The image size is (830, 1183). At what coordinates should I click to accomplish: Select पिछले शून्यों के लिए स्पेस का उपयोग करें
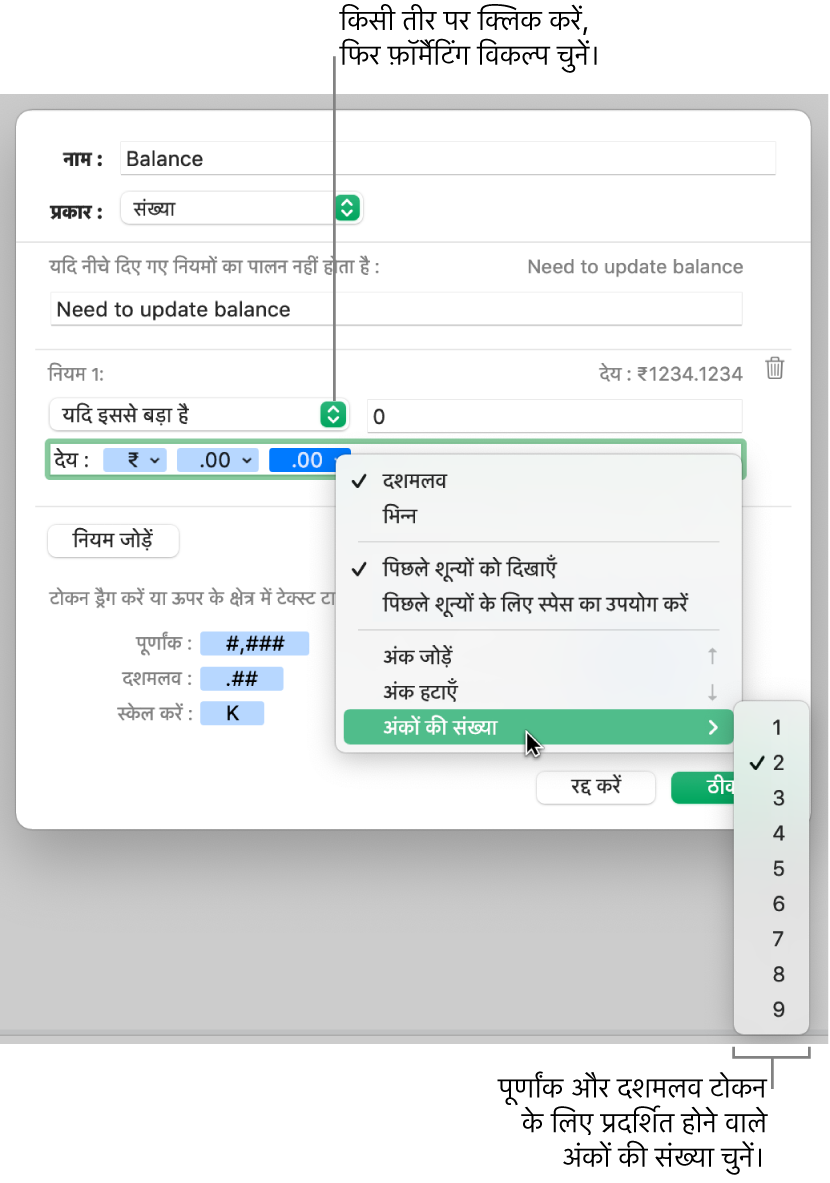pyautogui.click(x=538, y=604)
